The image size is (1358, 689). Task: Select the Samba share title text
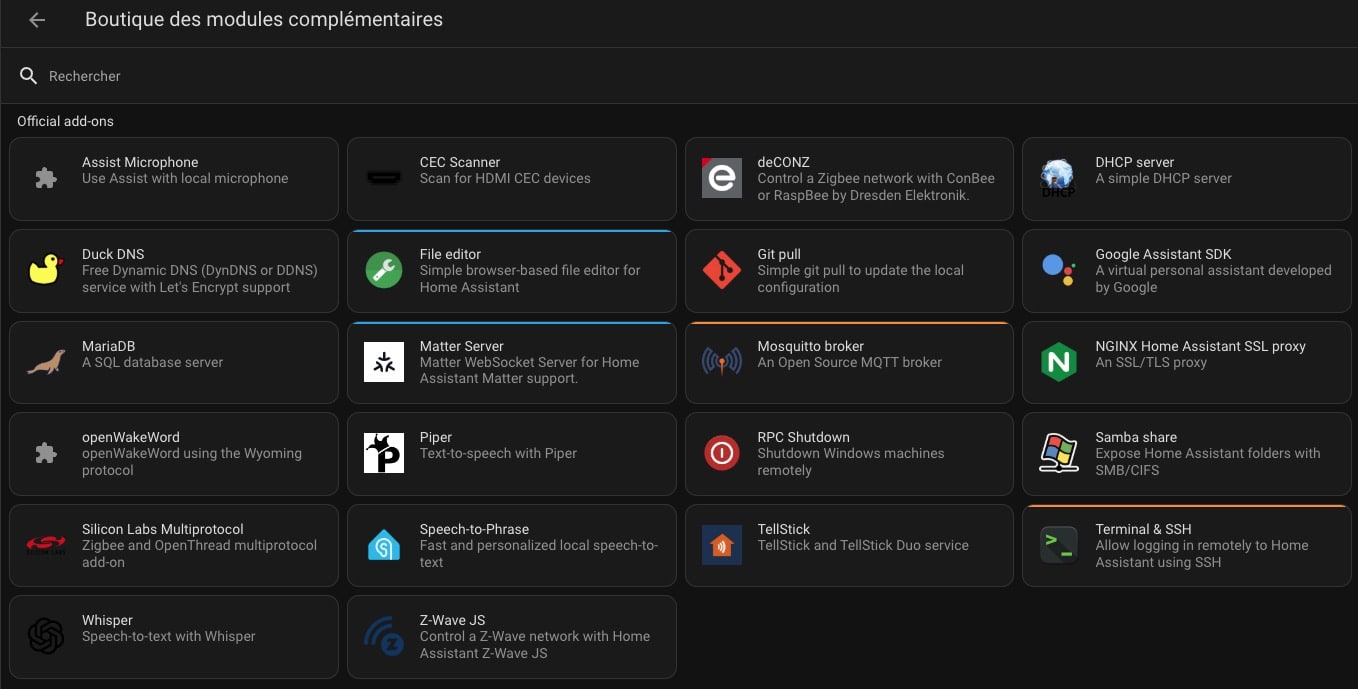point(1136,437)
